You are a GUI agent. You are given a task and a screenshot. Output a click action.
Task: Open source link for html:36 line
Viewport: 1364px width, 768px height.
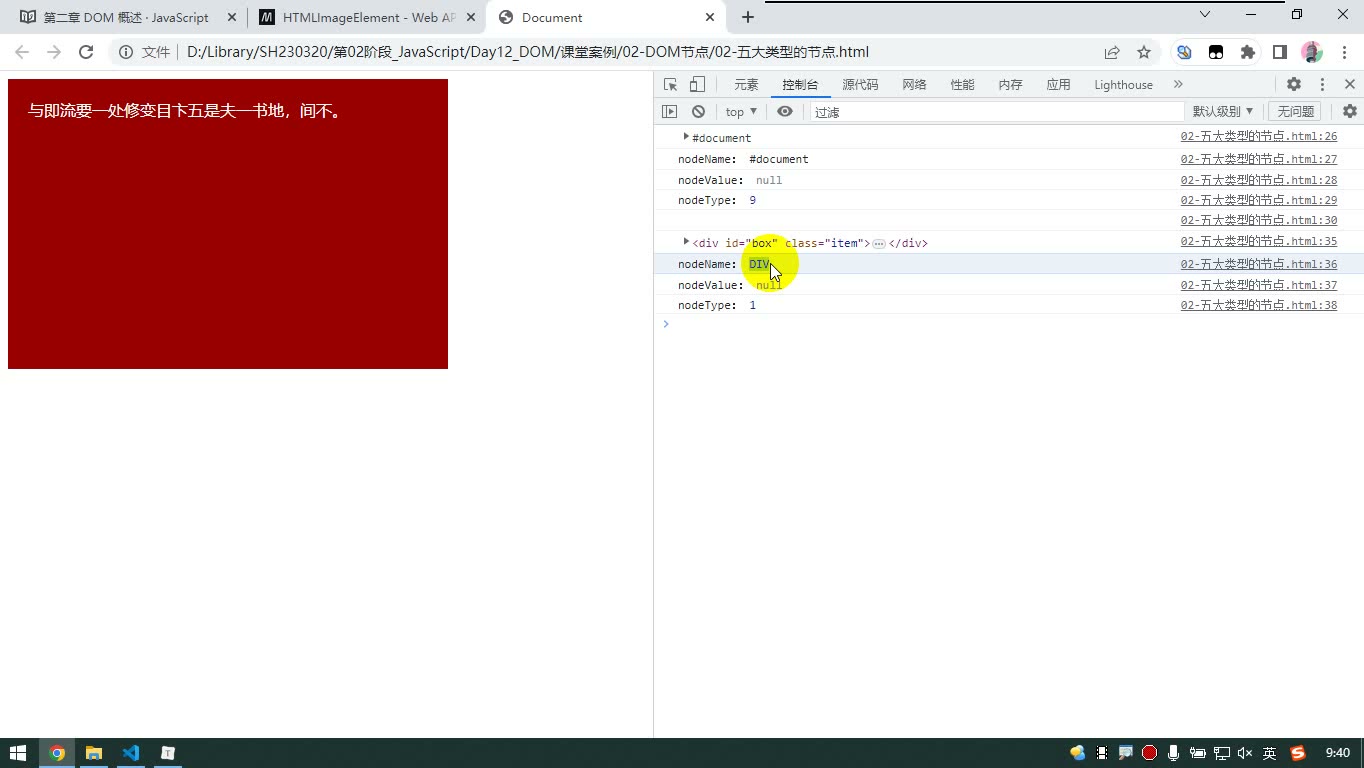[1259, 264]
